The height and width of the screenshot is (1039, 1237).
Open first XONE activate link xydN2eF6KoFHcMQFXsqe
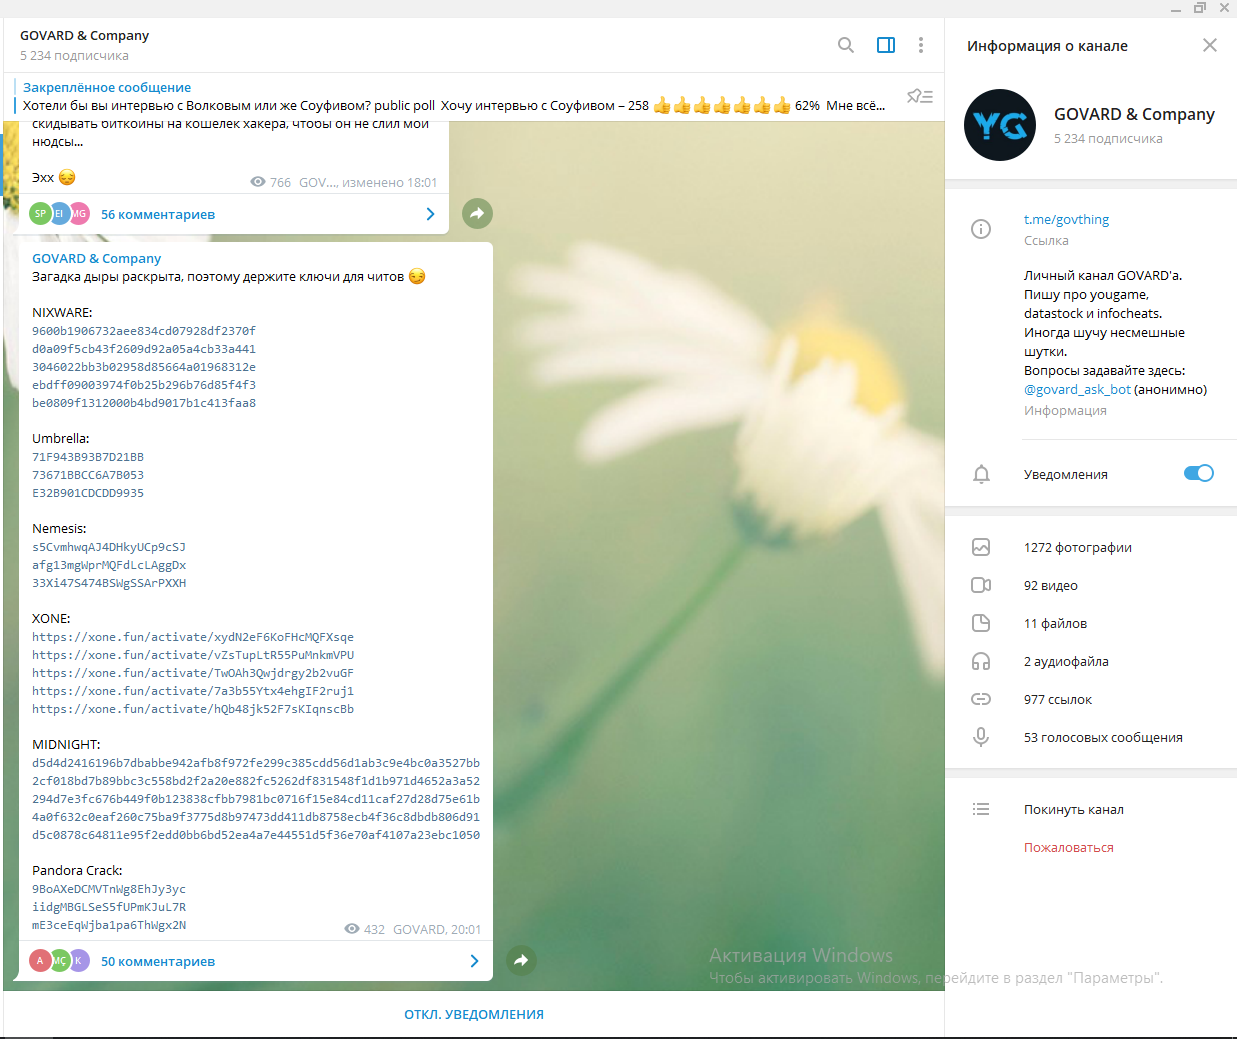pyautogui.click(x=193, y=637)
